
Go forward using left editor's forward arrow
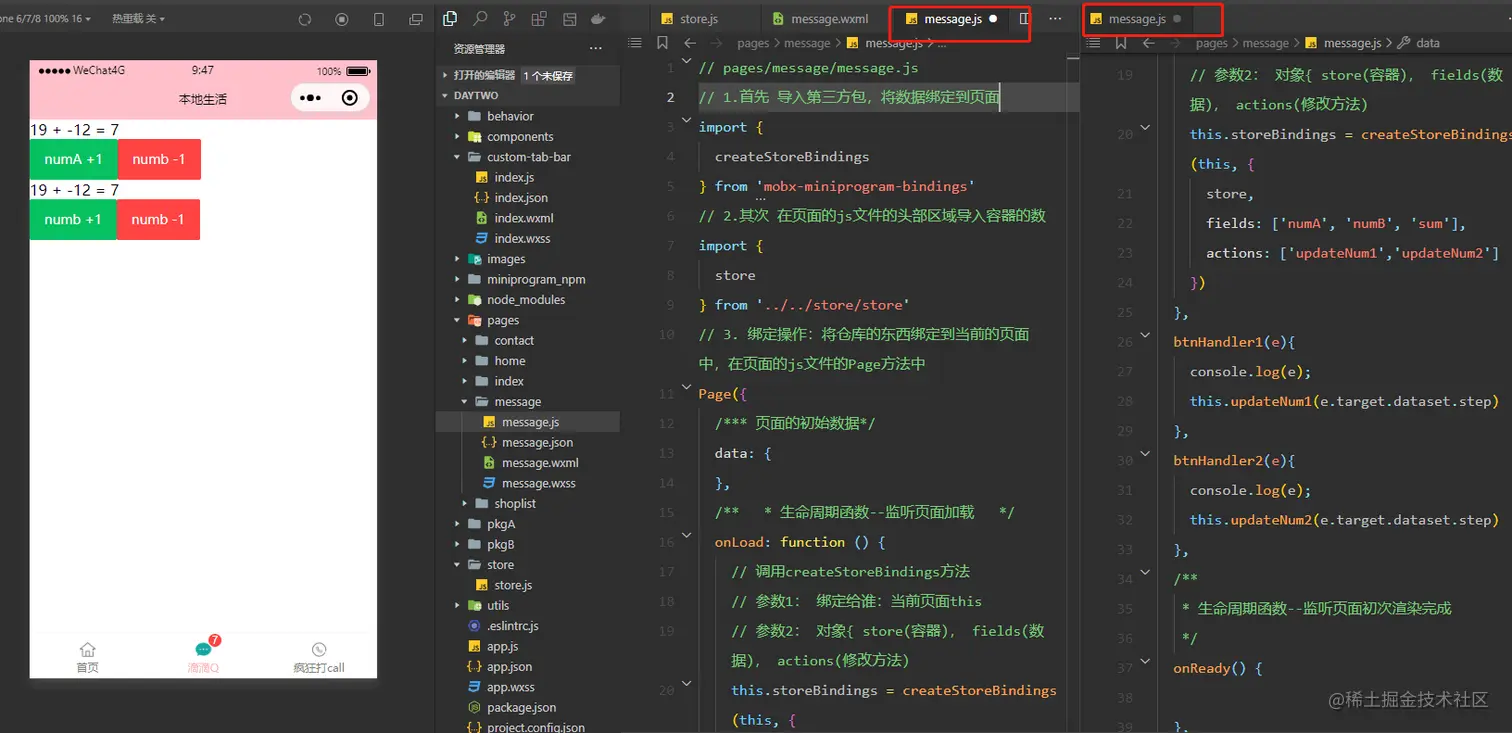pyautogui.click(x=716, y=43)
